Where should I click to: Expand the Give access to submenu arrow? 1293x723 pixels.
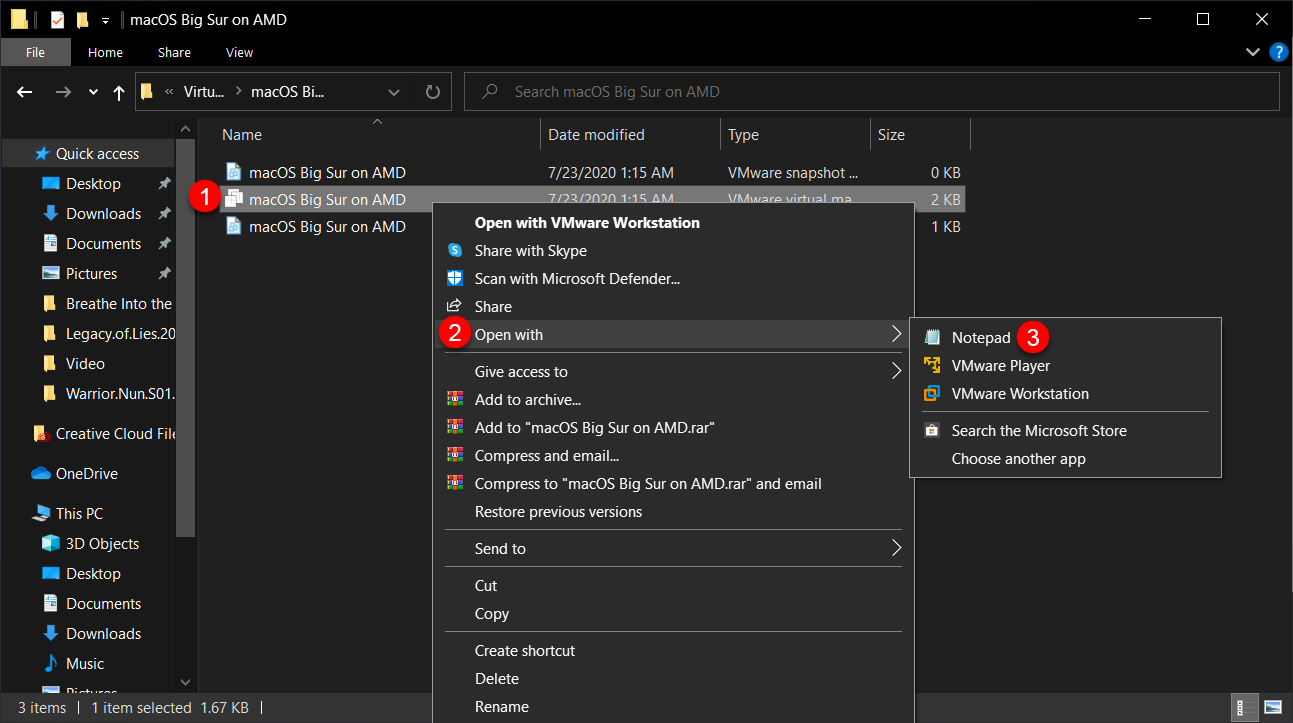coord(896,372)
